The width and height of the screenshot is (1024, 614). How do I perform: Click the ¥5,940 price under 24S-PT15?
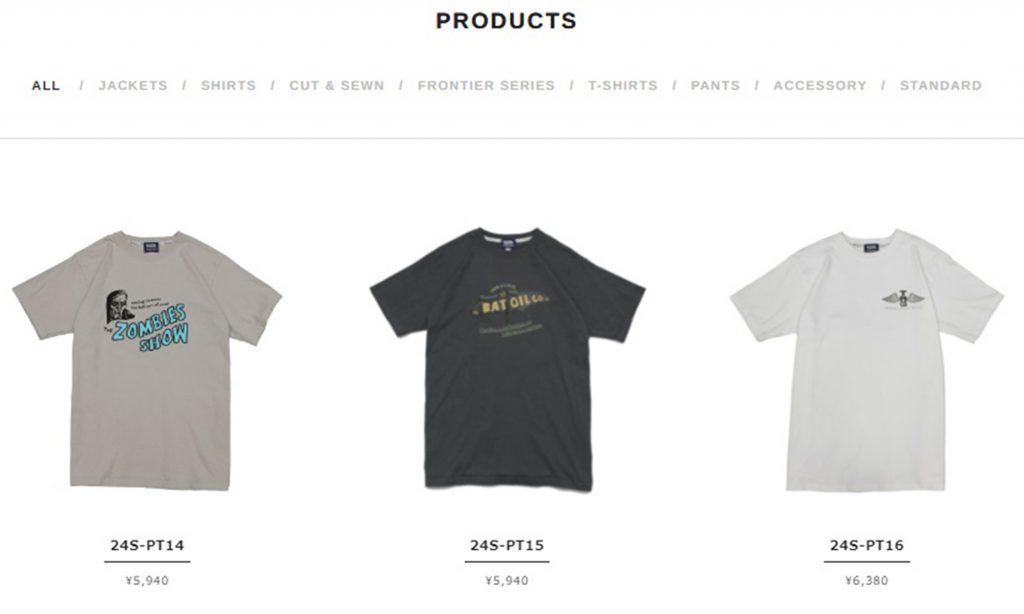click(507, 581)
